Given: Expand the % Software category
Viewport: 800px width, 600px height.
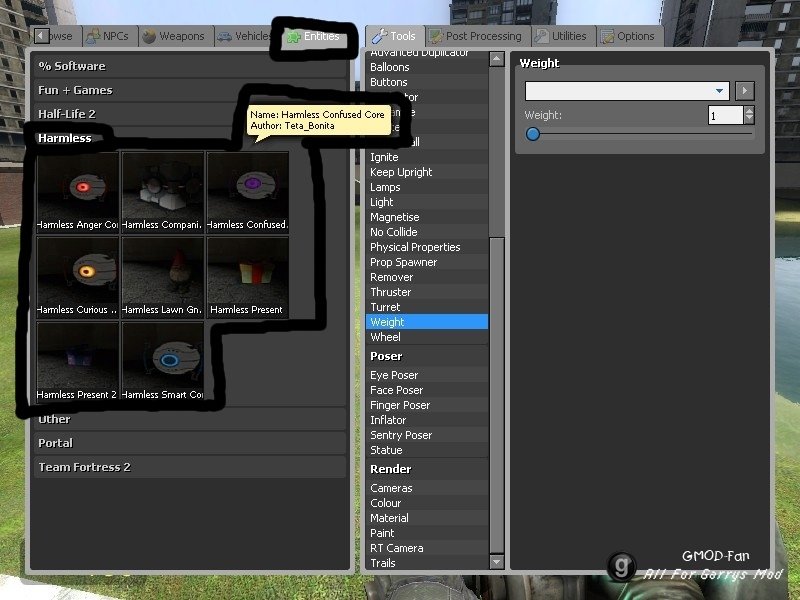Looking at the screenshot, I should point(190,66).
